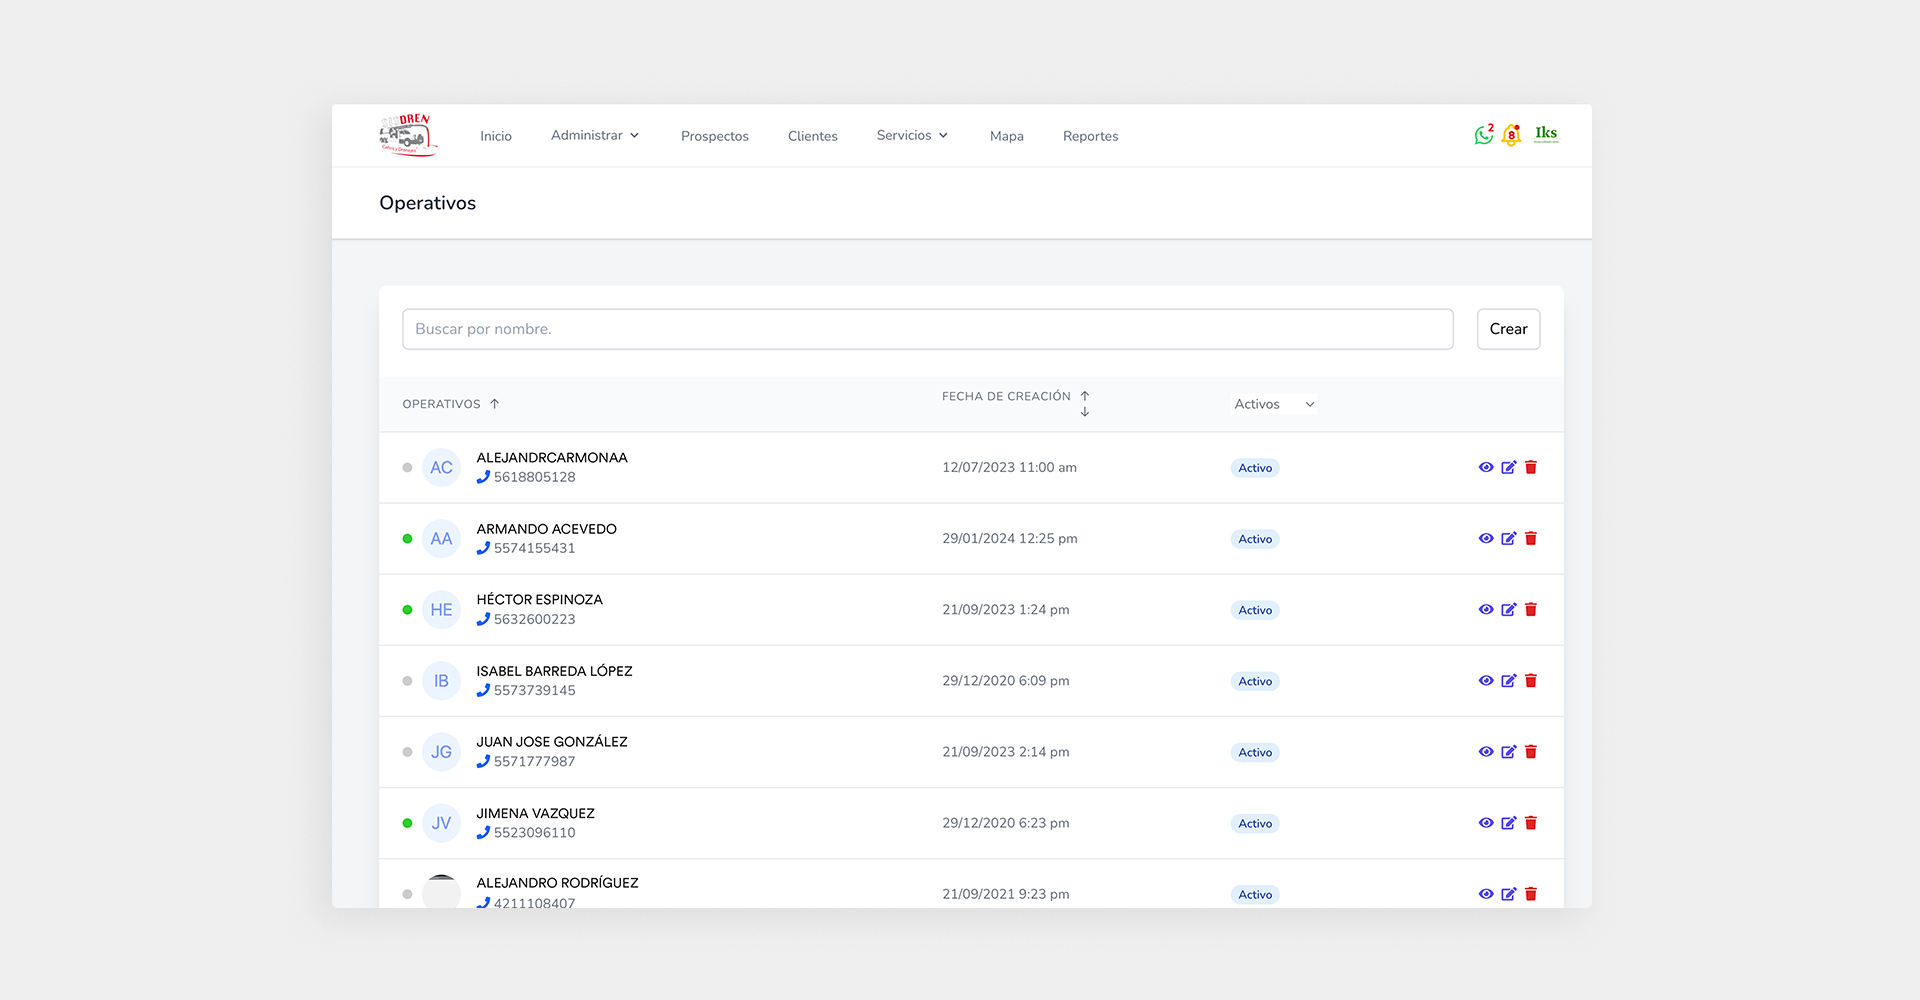
Task: Edit ISABEL BARREDA LÓPEZ record
Action: (1508, 680)
